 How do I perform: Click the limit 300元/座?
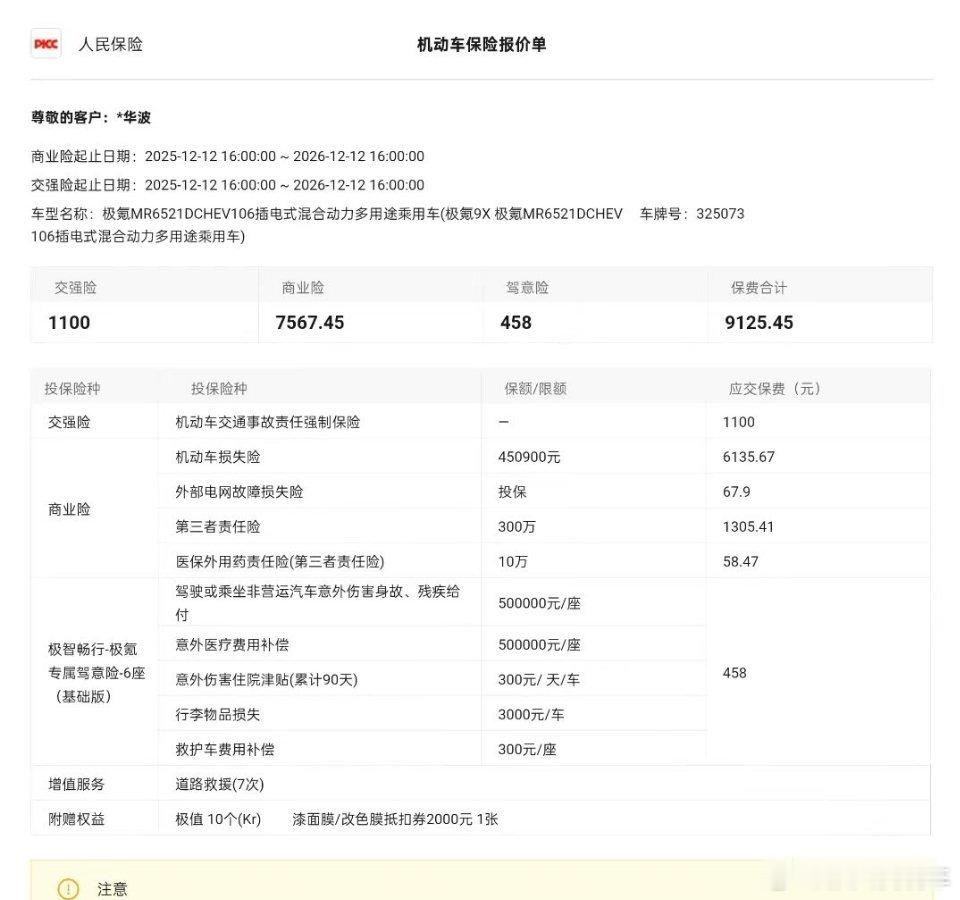click(x=527, y=749)
